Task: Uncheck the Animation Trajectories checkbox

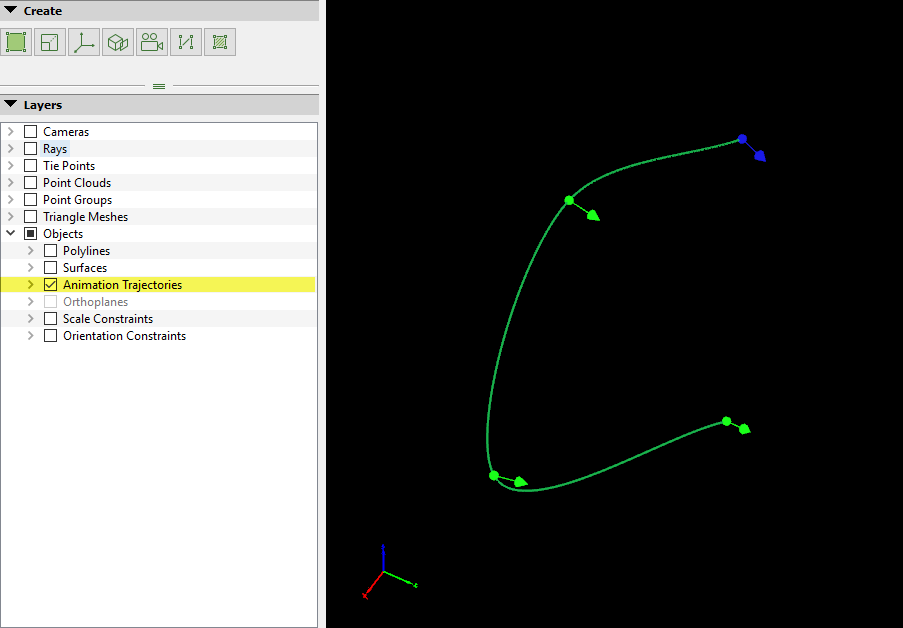Action: (51, 285)
